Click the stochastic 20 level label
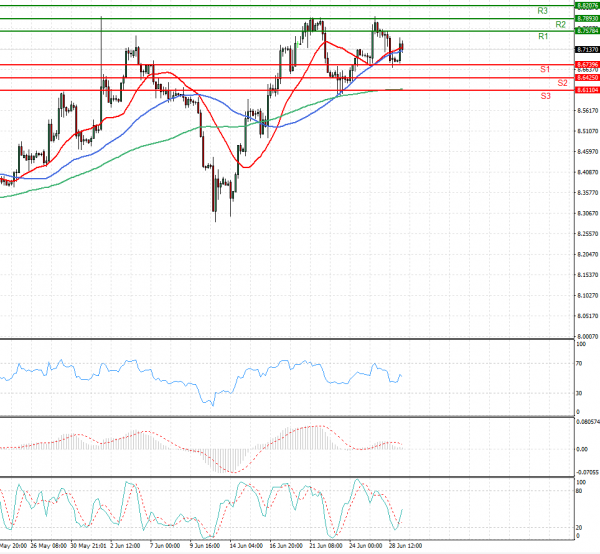Screen dimensions: 600x554 pyautogui.click(x=579, y=528)
